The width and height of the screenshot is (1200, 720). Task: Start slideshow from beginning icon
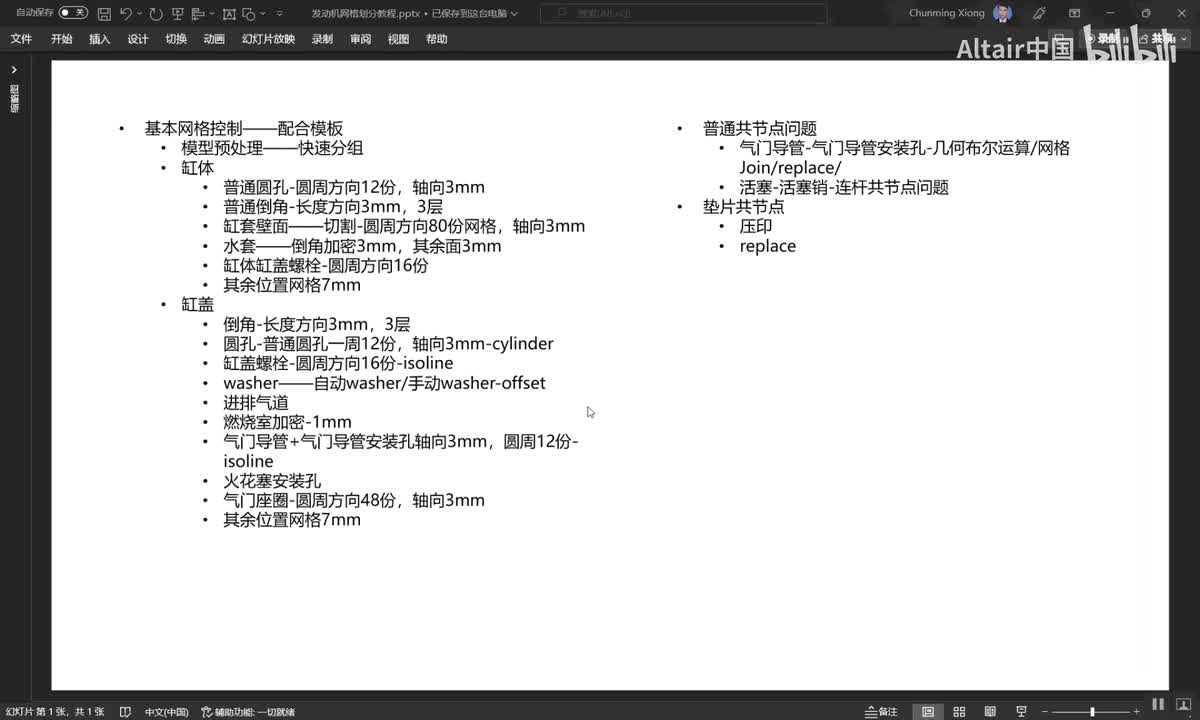[x=177, y=13]
